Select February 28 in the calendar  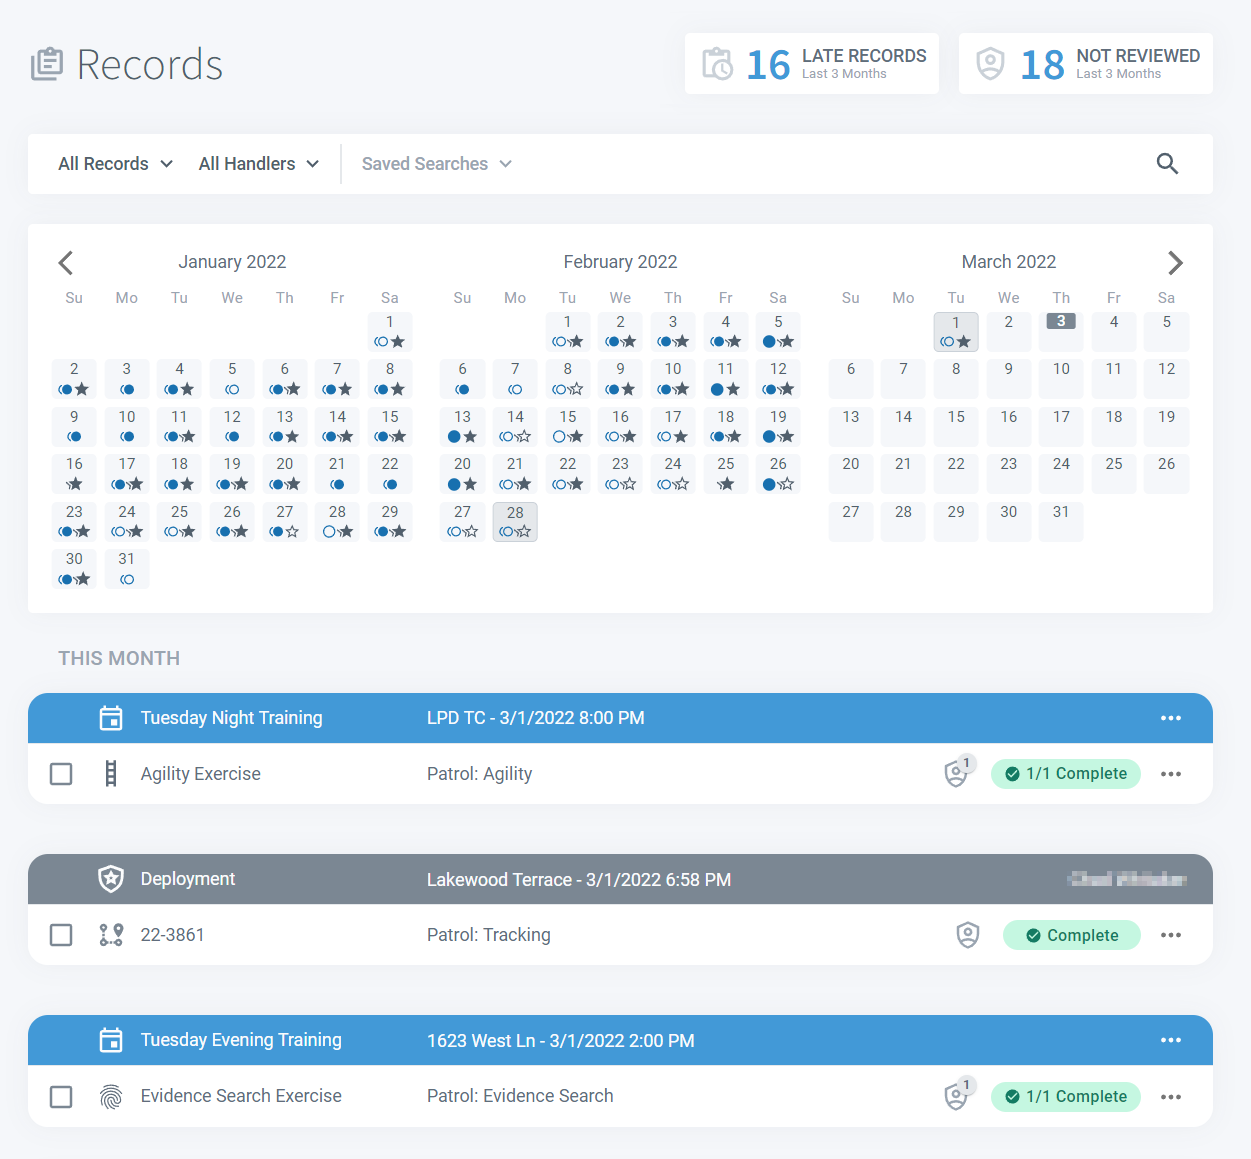[515, 522]
